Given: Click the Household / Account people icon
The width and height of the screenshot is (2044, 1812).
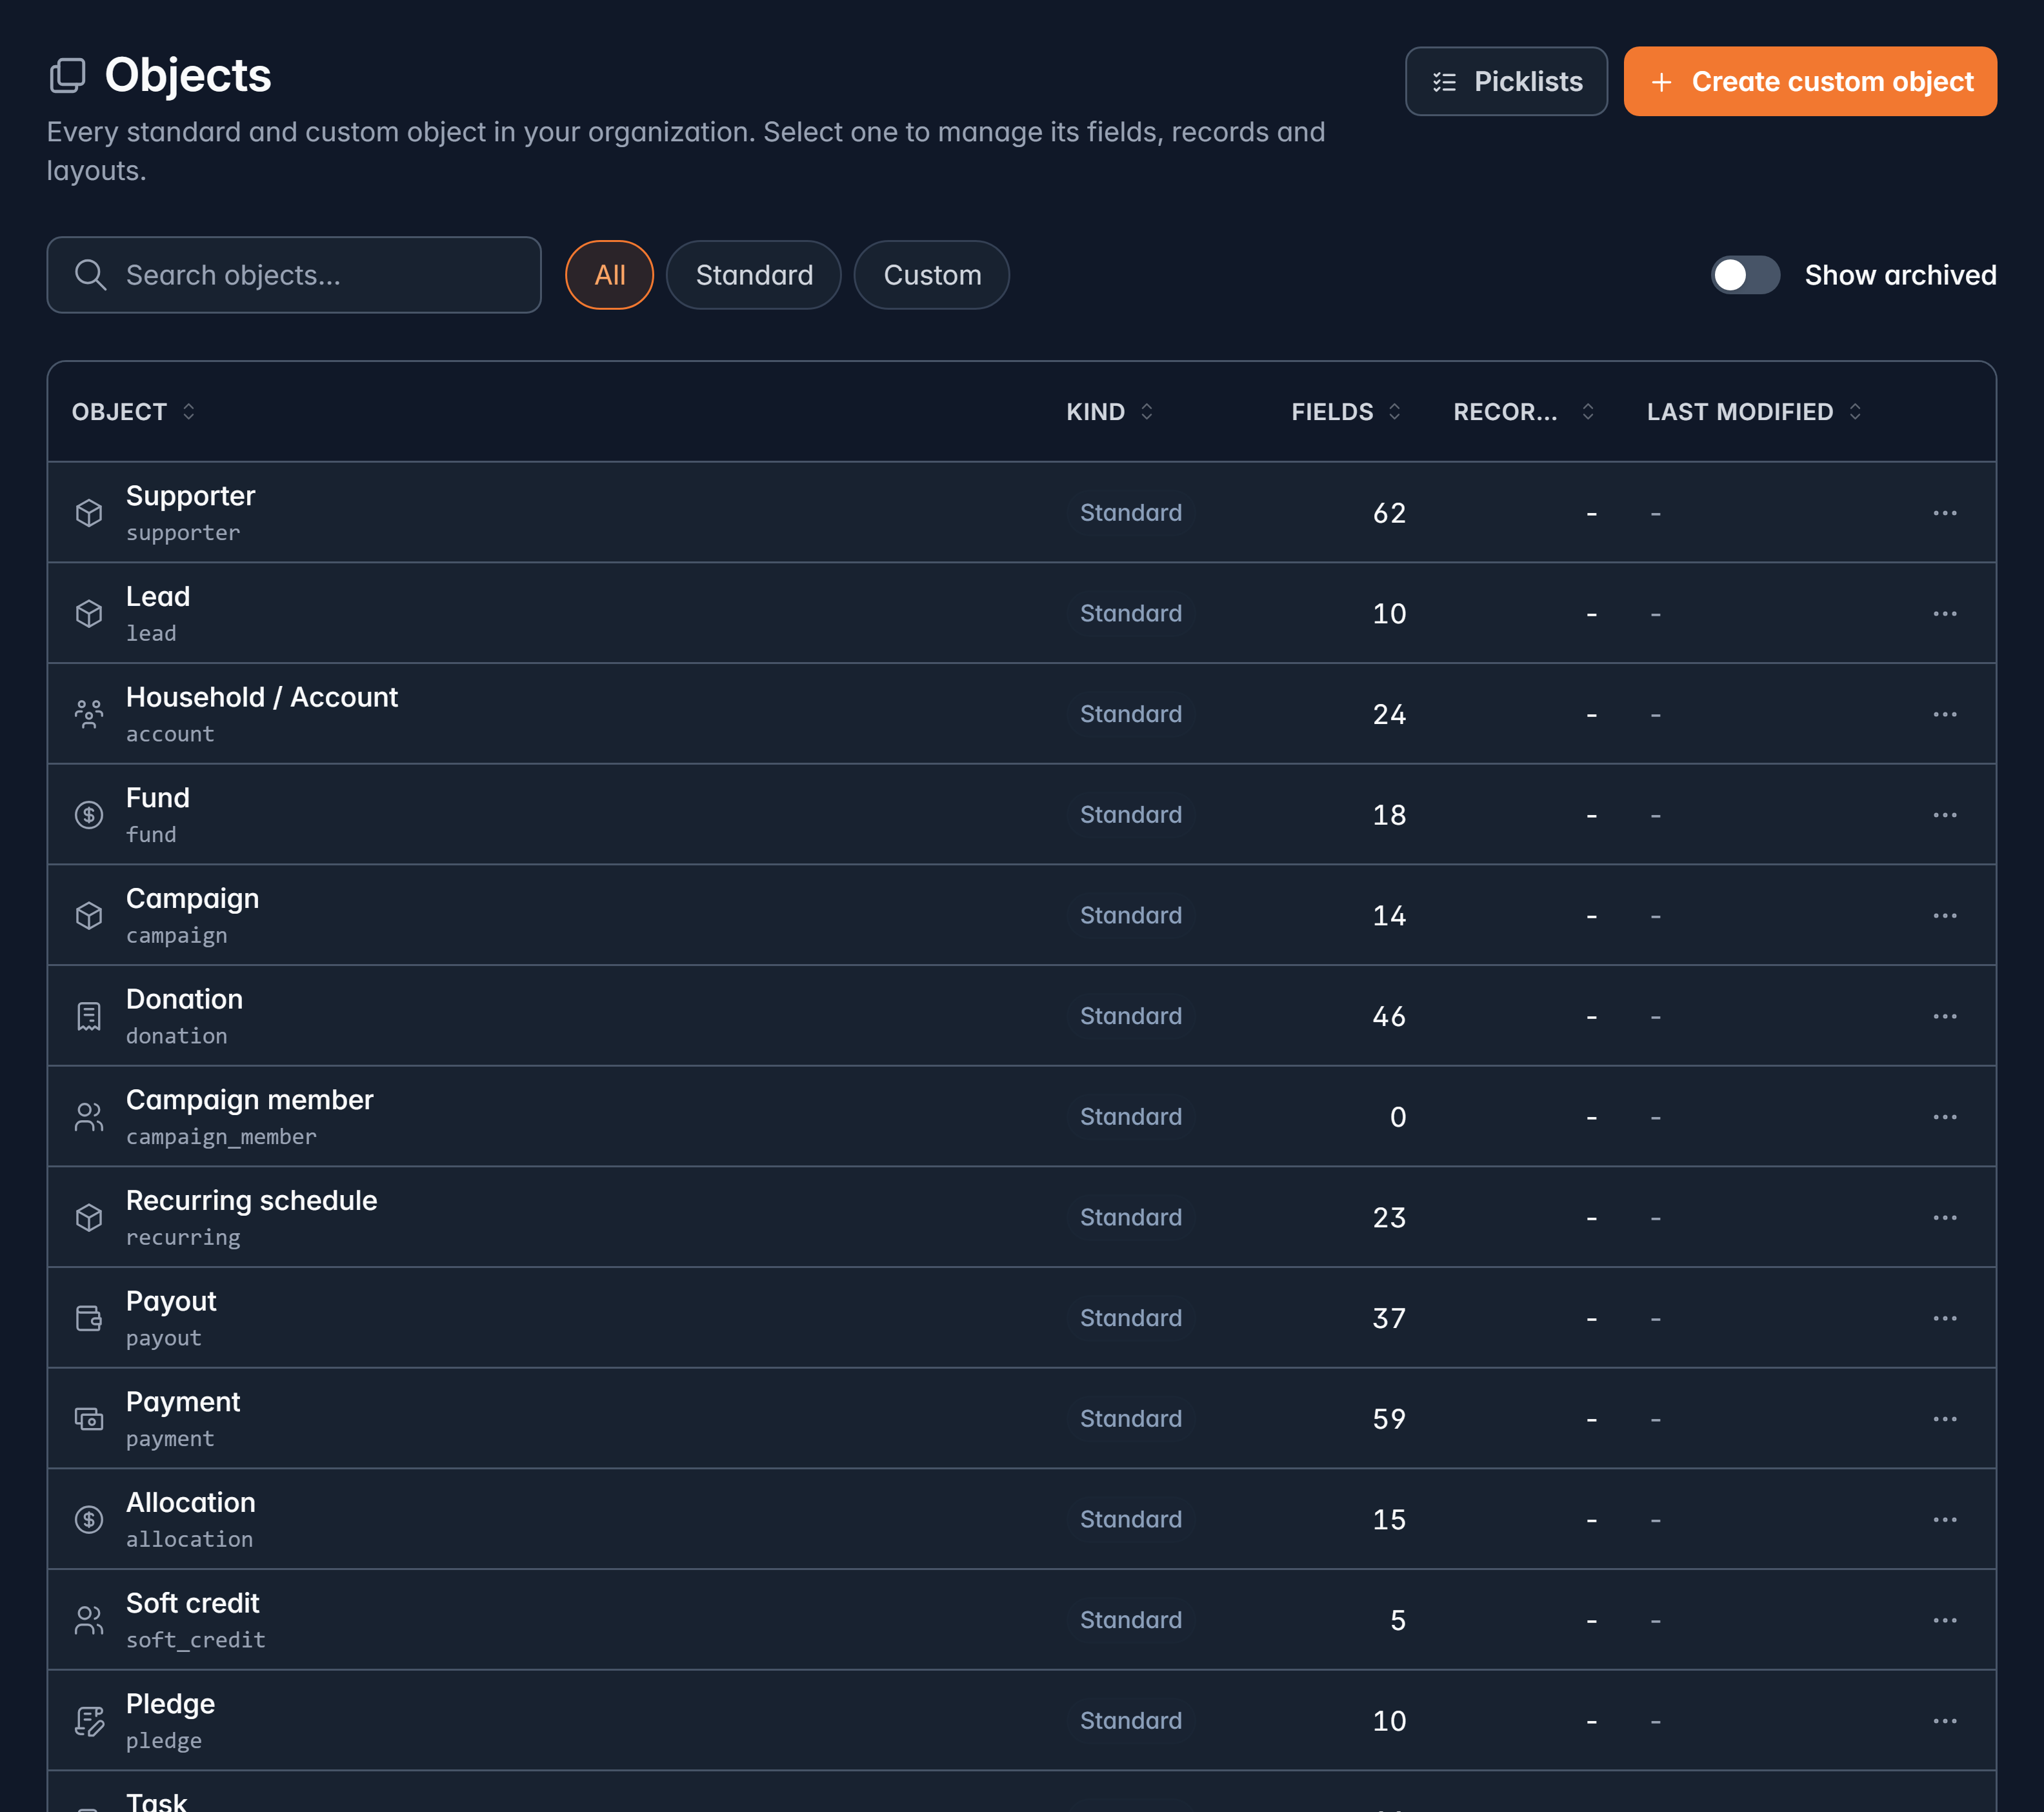Looking at the screenshot, I should click(x=89, y=714).
